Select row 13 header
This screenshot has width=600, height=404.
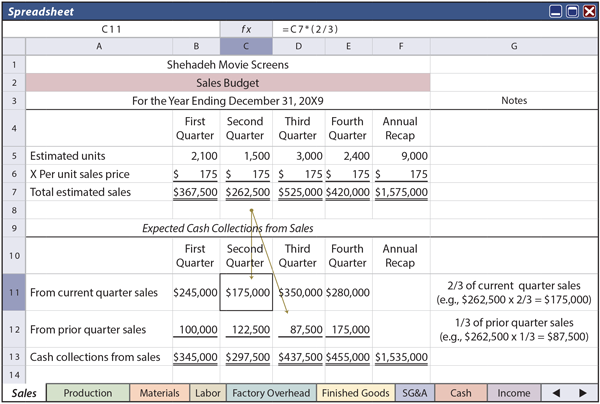(x=14, y=357)
